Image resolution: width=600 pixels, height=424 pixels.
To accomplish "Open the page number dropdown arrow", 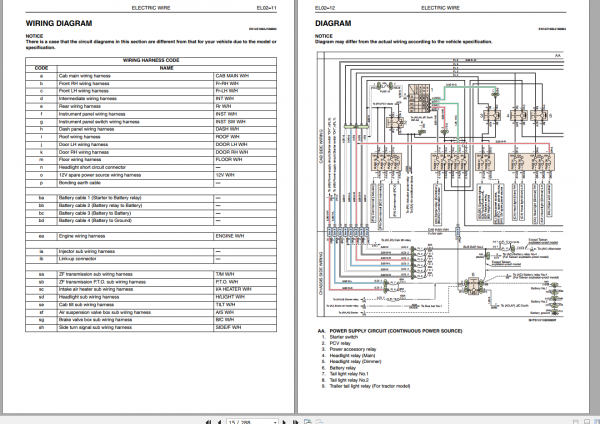I will pyautogui.click(x=276, y=422).
